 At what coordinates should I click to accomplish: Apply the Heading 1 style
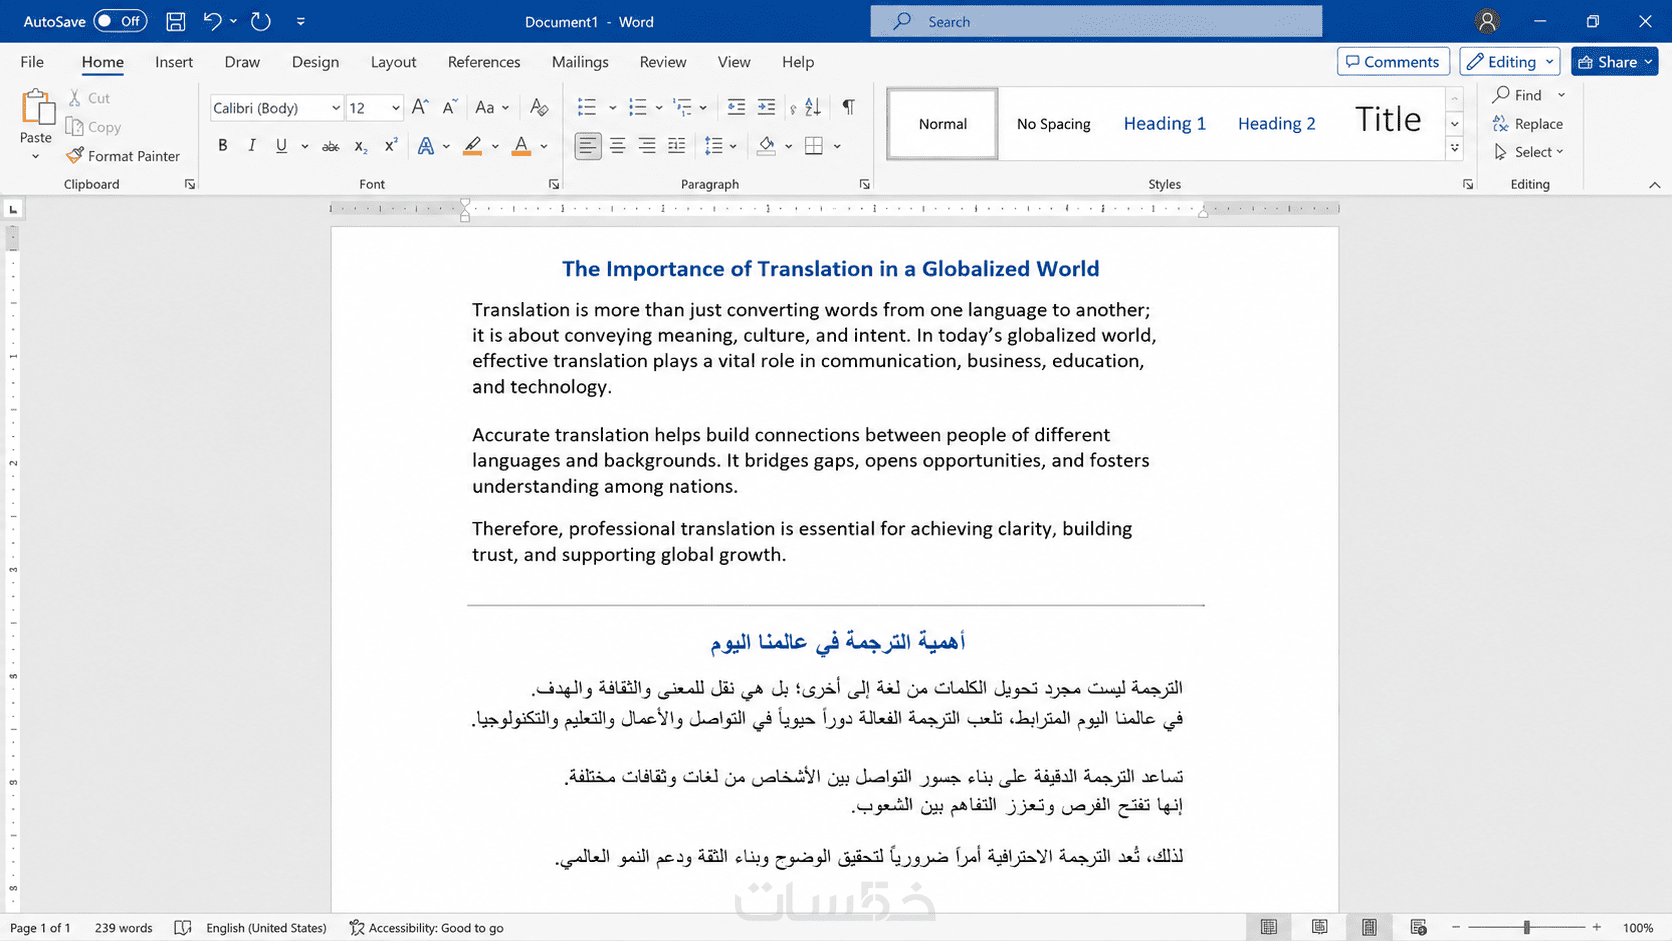(1164, 124)
